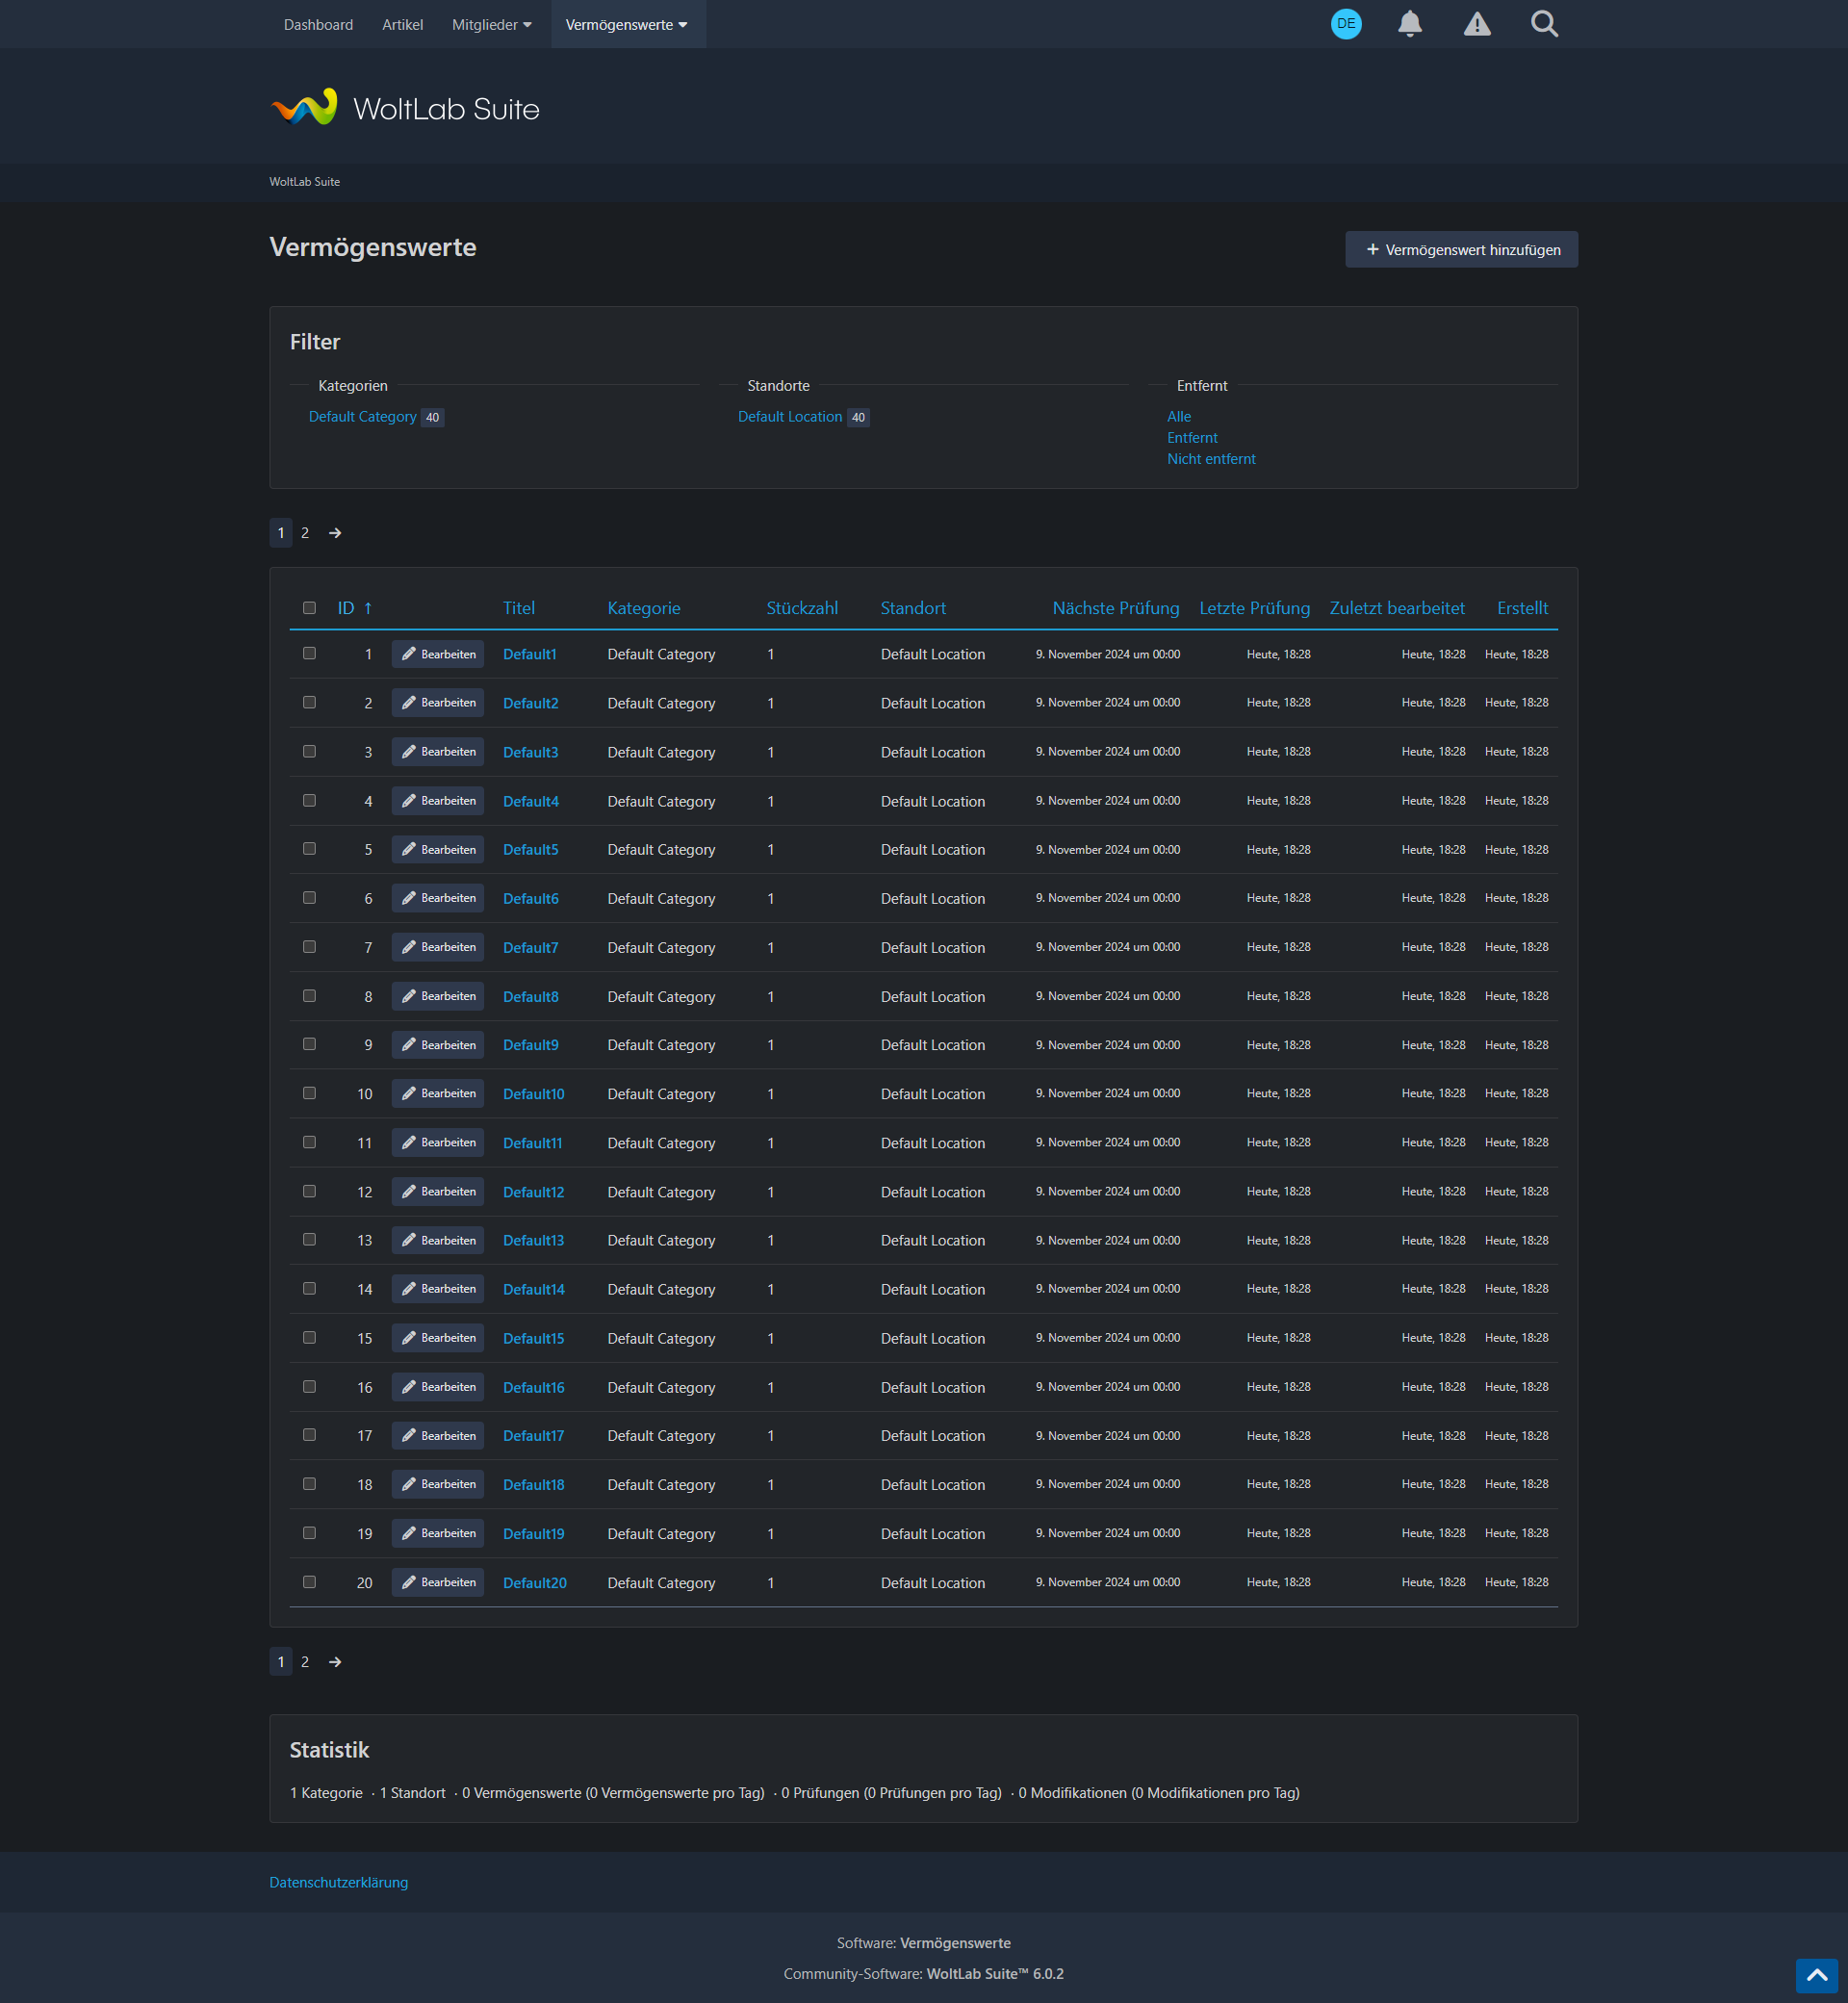Image resolution: width=1848 pixels, height=2003 pixels.
Task: Open the Artikel menu item
Action: click(x=402, y=24)
